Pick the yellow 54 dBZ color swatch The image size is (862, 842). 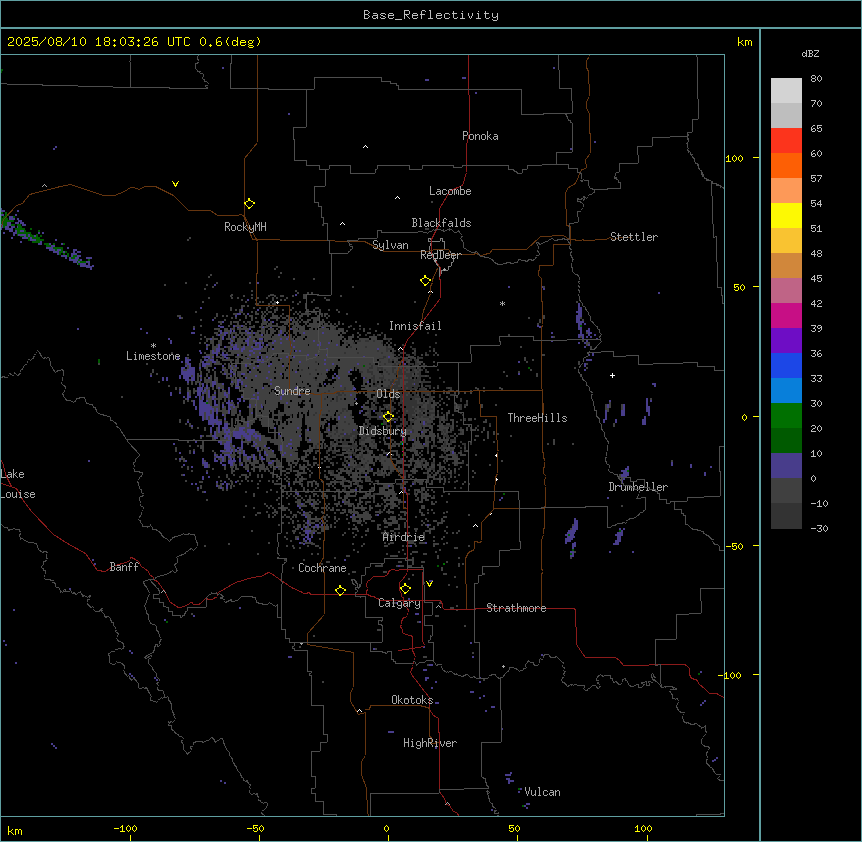(786, 215)
